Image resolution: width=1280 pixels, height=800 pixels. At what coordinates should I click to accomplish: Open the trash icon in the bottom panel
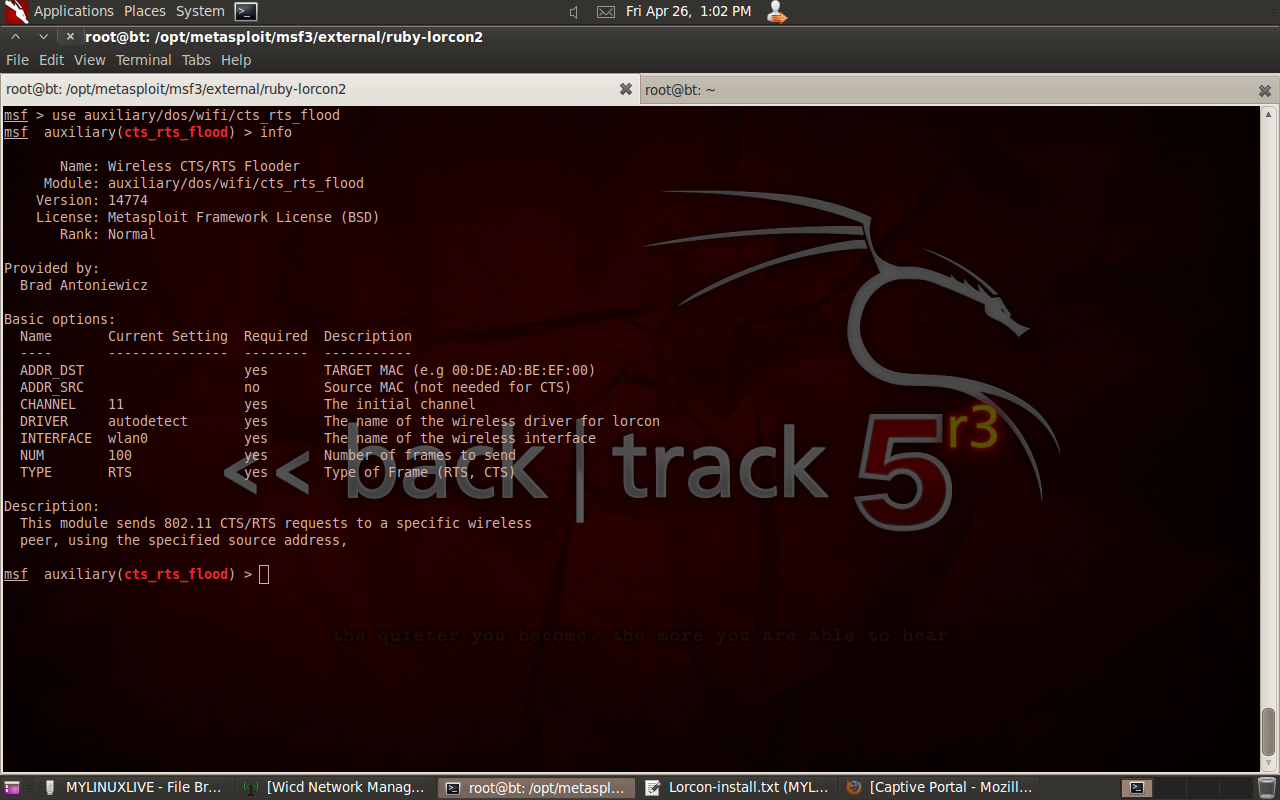[1267, 788]
